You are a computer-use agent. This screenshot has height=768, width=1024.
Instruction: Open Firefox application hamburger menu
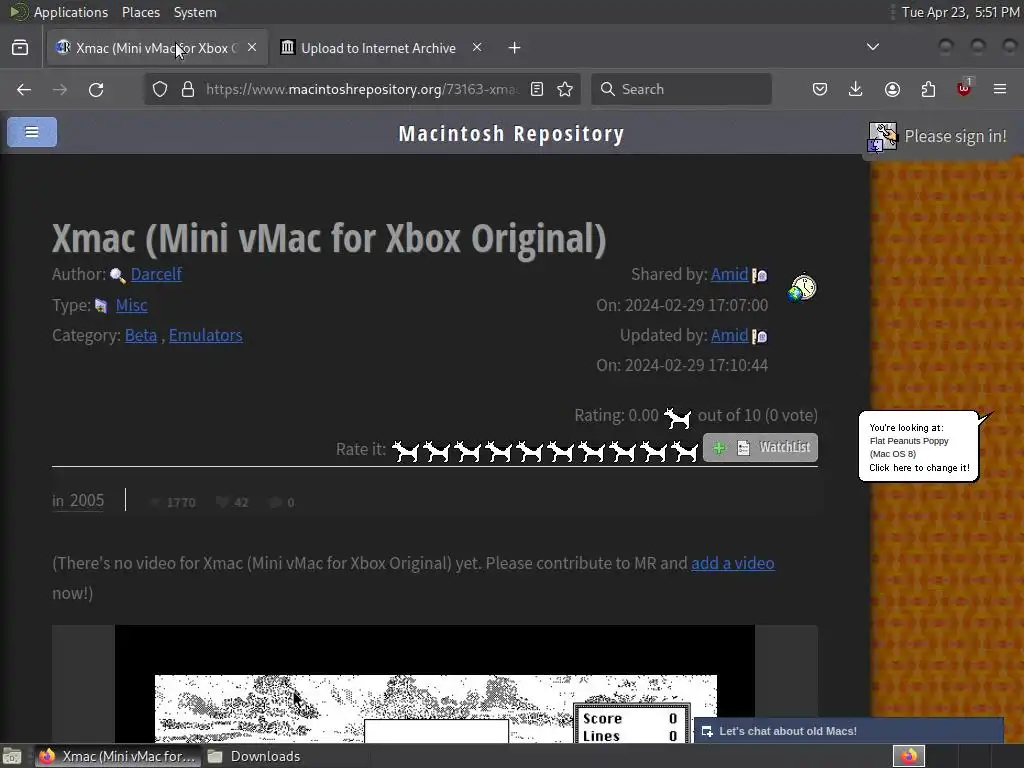1000,89
